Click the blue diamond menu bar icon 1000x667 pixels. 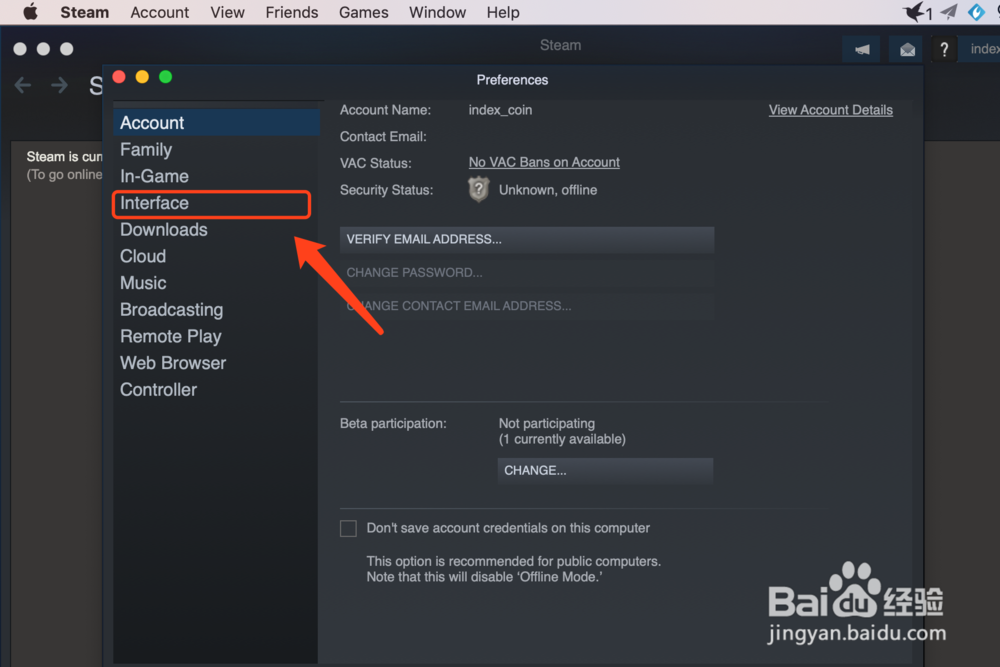[x=976, y=11]
